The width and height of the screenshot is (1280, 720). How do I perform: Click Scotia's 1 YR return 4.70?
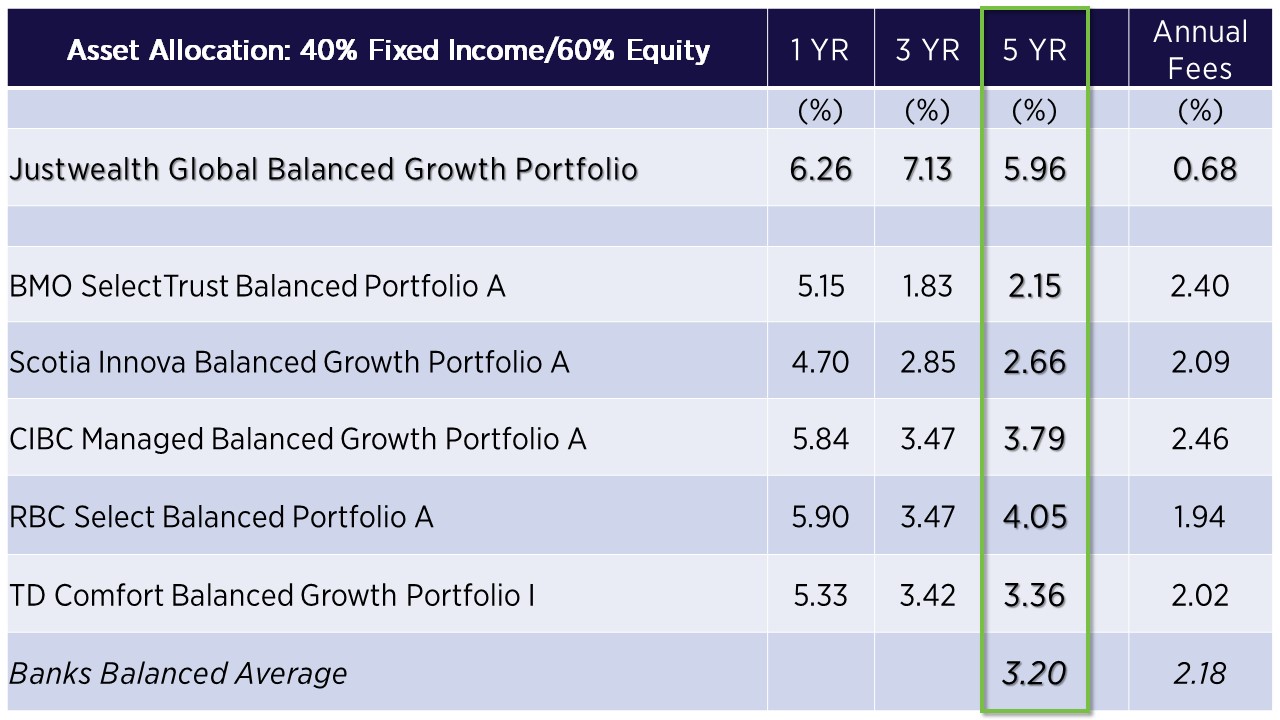820,362
